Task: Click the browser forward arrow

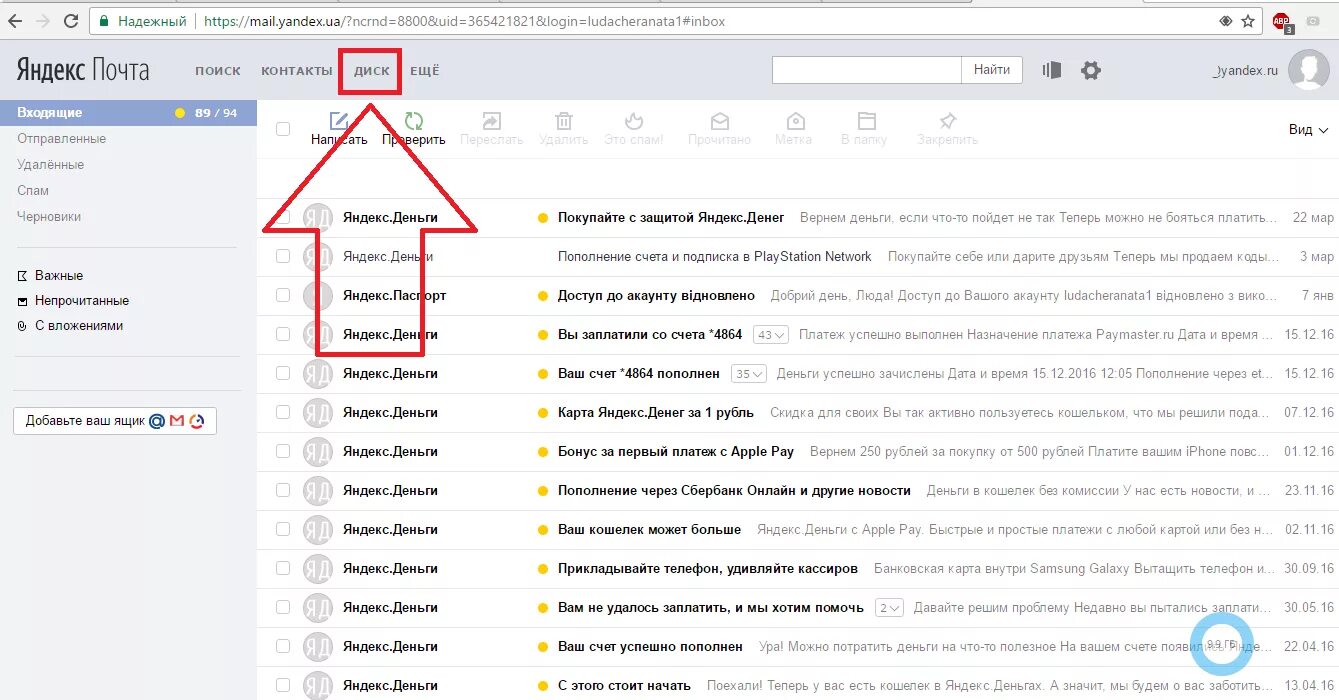Action: coord(43,21)
